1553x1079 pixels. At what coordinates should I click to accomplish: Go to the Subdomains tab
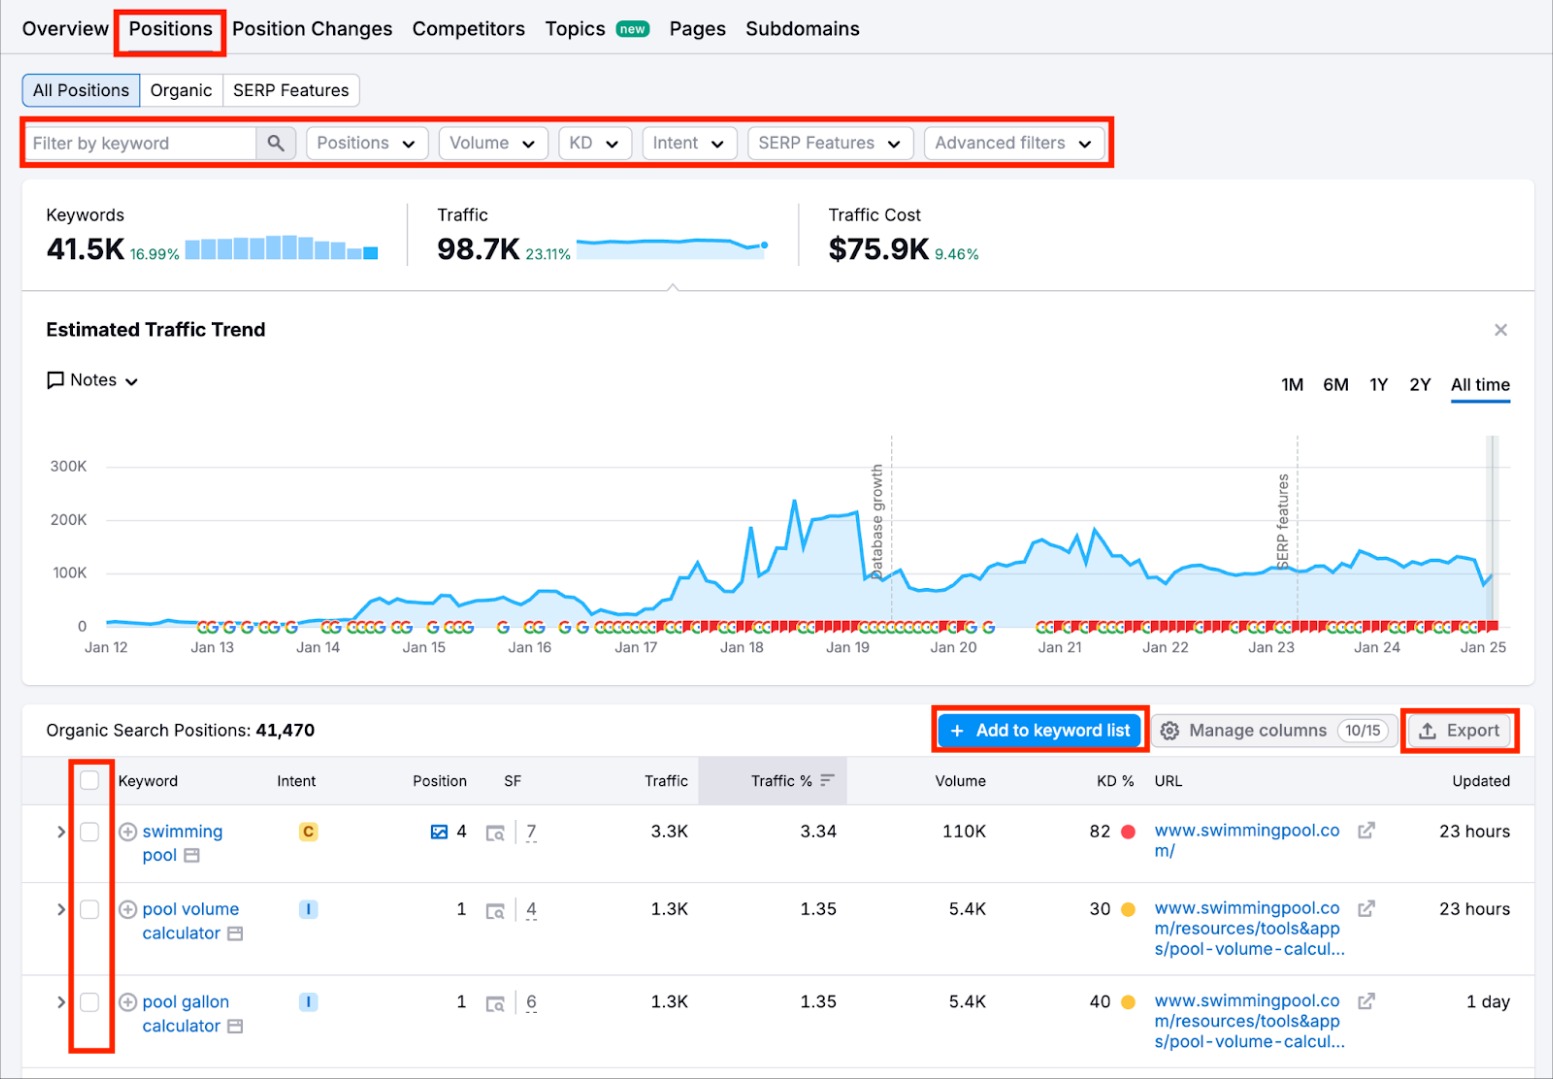click(802, 29)
